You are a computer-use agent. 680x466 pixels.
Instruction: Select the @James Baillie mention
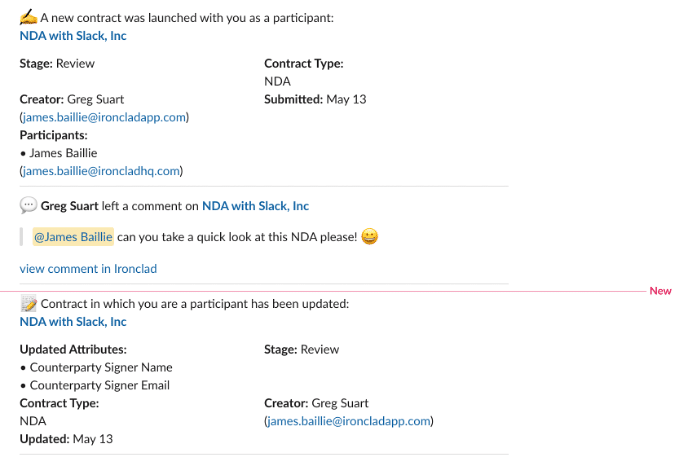[73, 237]
